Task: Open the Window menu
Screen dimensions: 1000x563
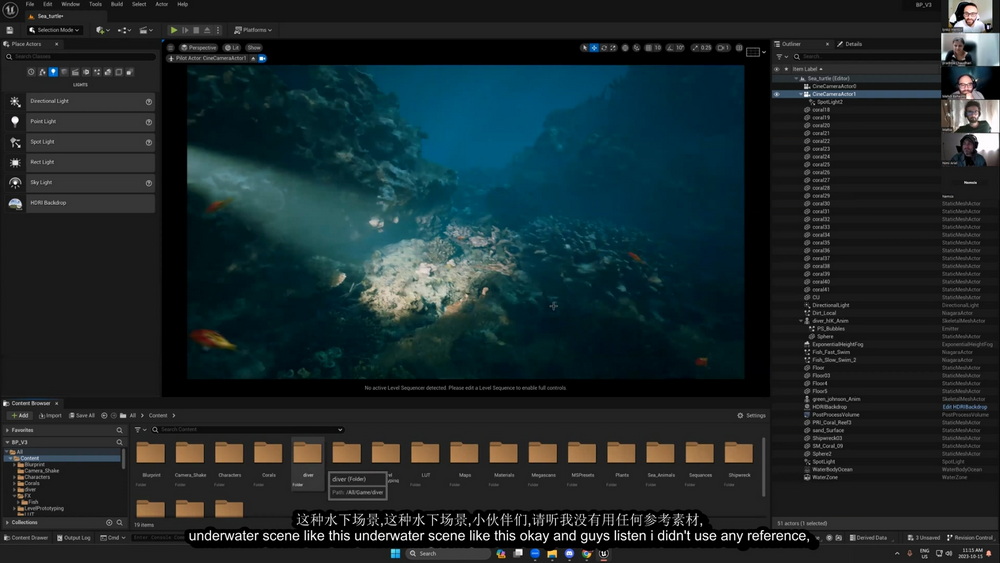Action: click(70, 4)
